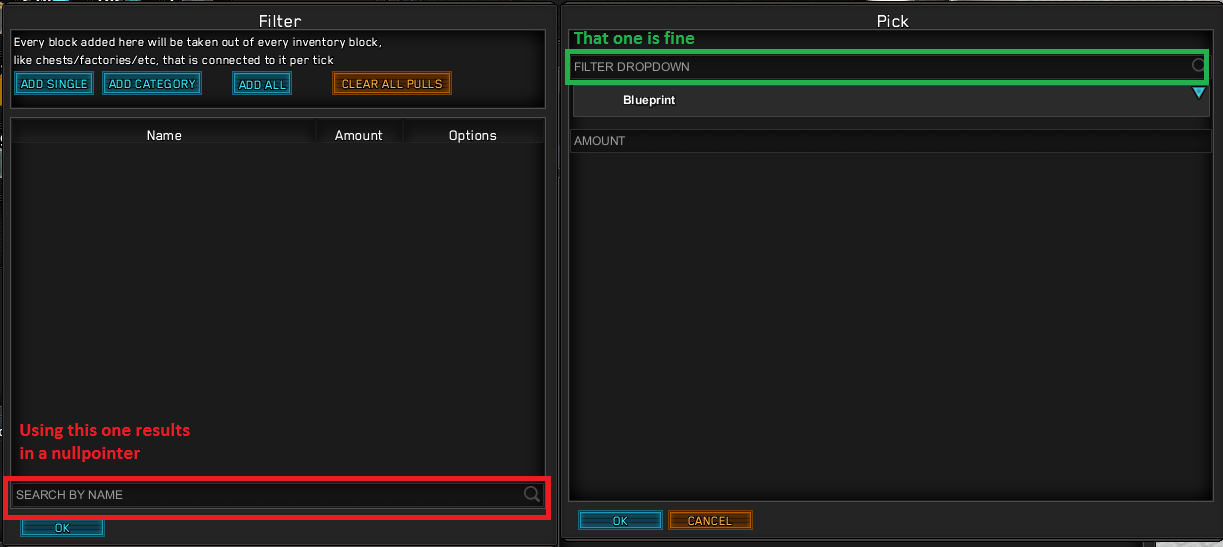Click the Options column header

[x=473, y=135]
